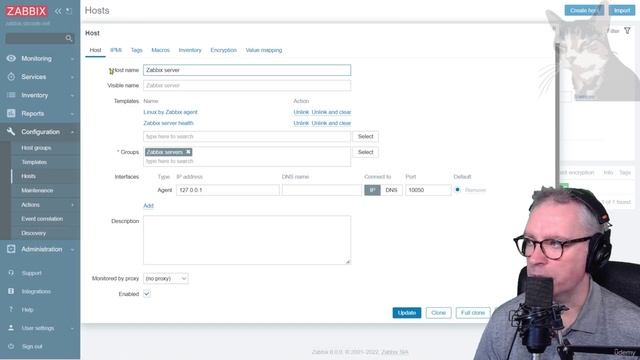Expand the Reports menu section
Image resolution: width=640 pixels, height=360 pixels.
tap(72, 114)
